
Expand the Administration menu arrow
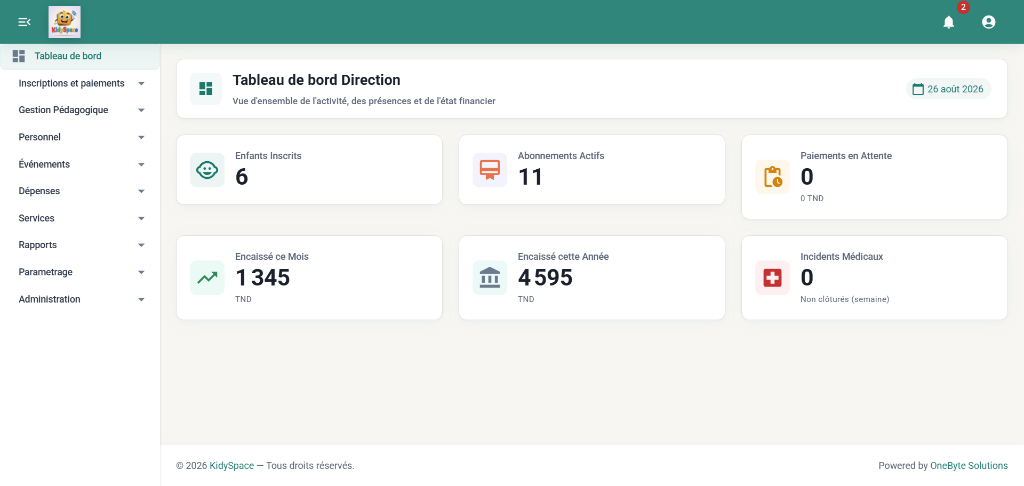[x=141, y=299]
